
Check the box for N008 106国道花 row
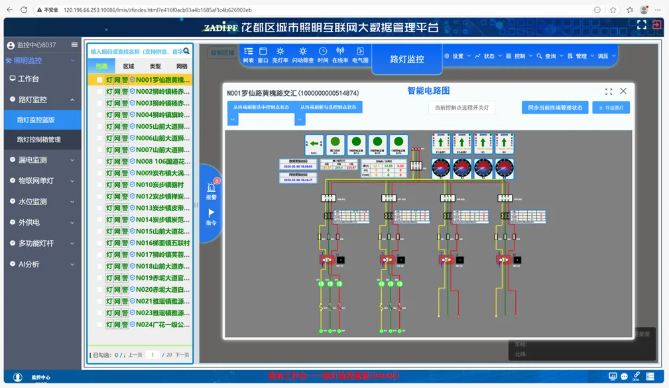click(x=99, y=161)
